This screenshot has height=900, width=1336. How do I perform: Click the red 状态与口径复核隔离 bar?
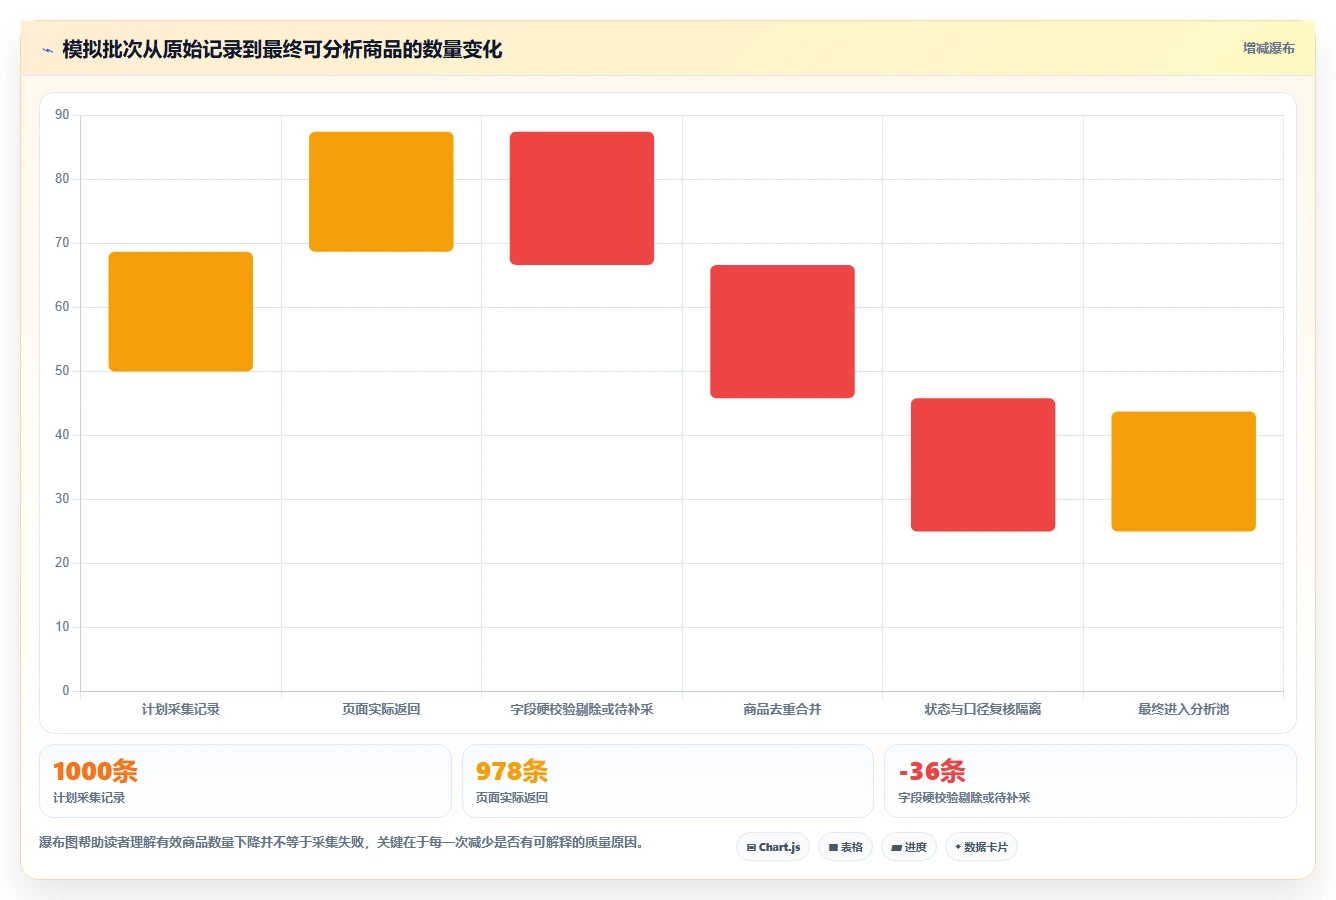[983, 465]
